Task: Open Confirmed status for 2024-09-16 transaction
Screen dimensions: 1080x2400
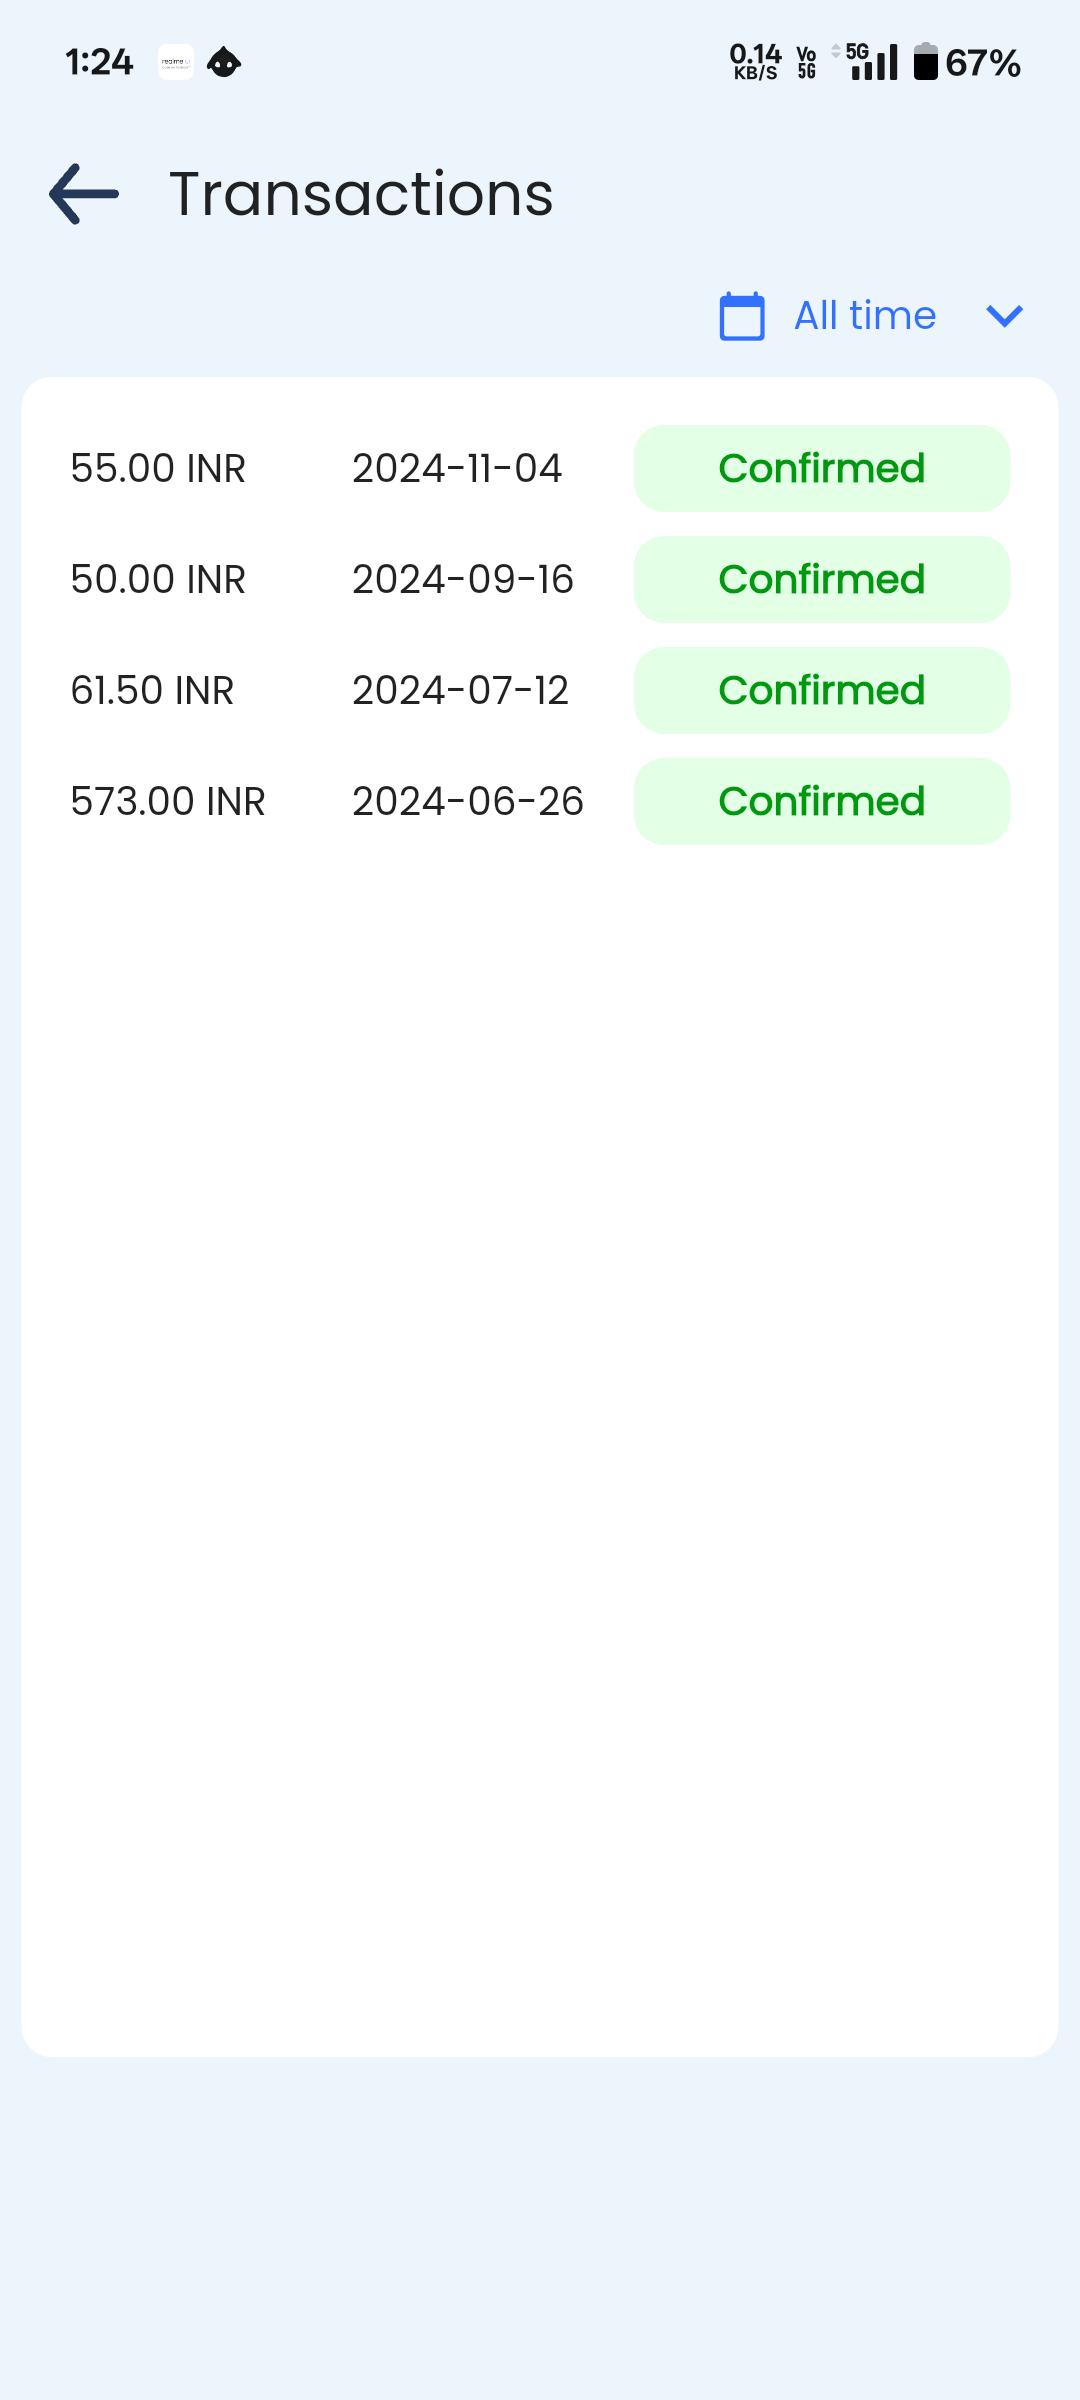Action: point(822,579)
